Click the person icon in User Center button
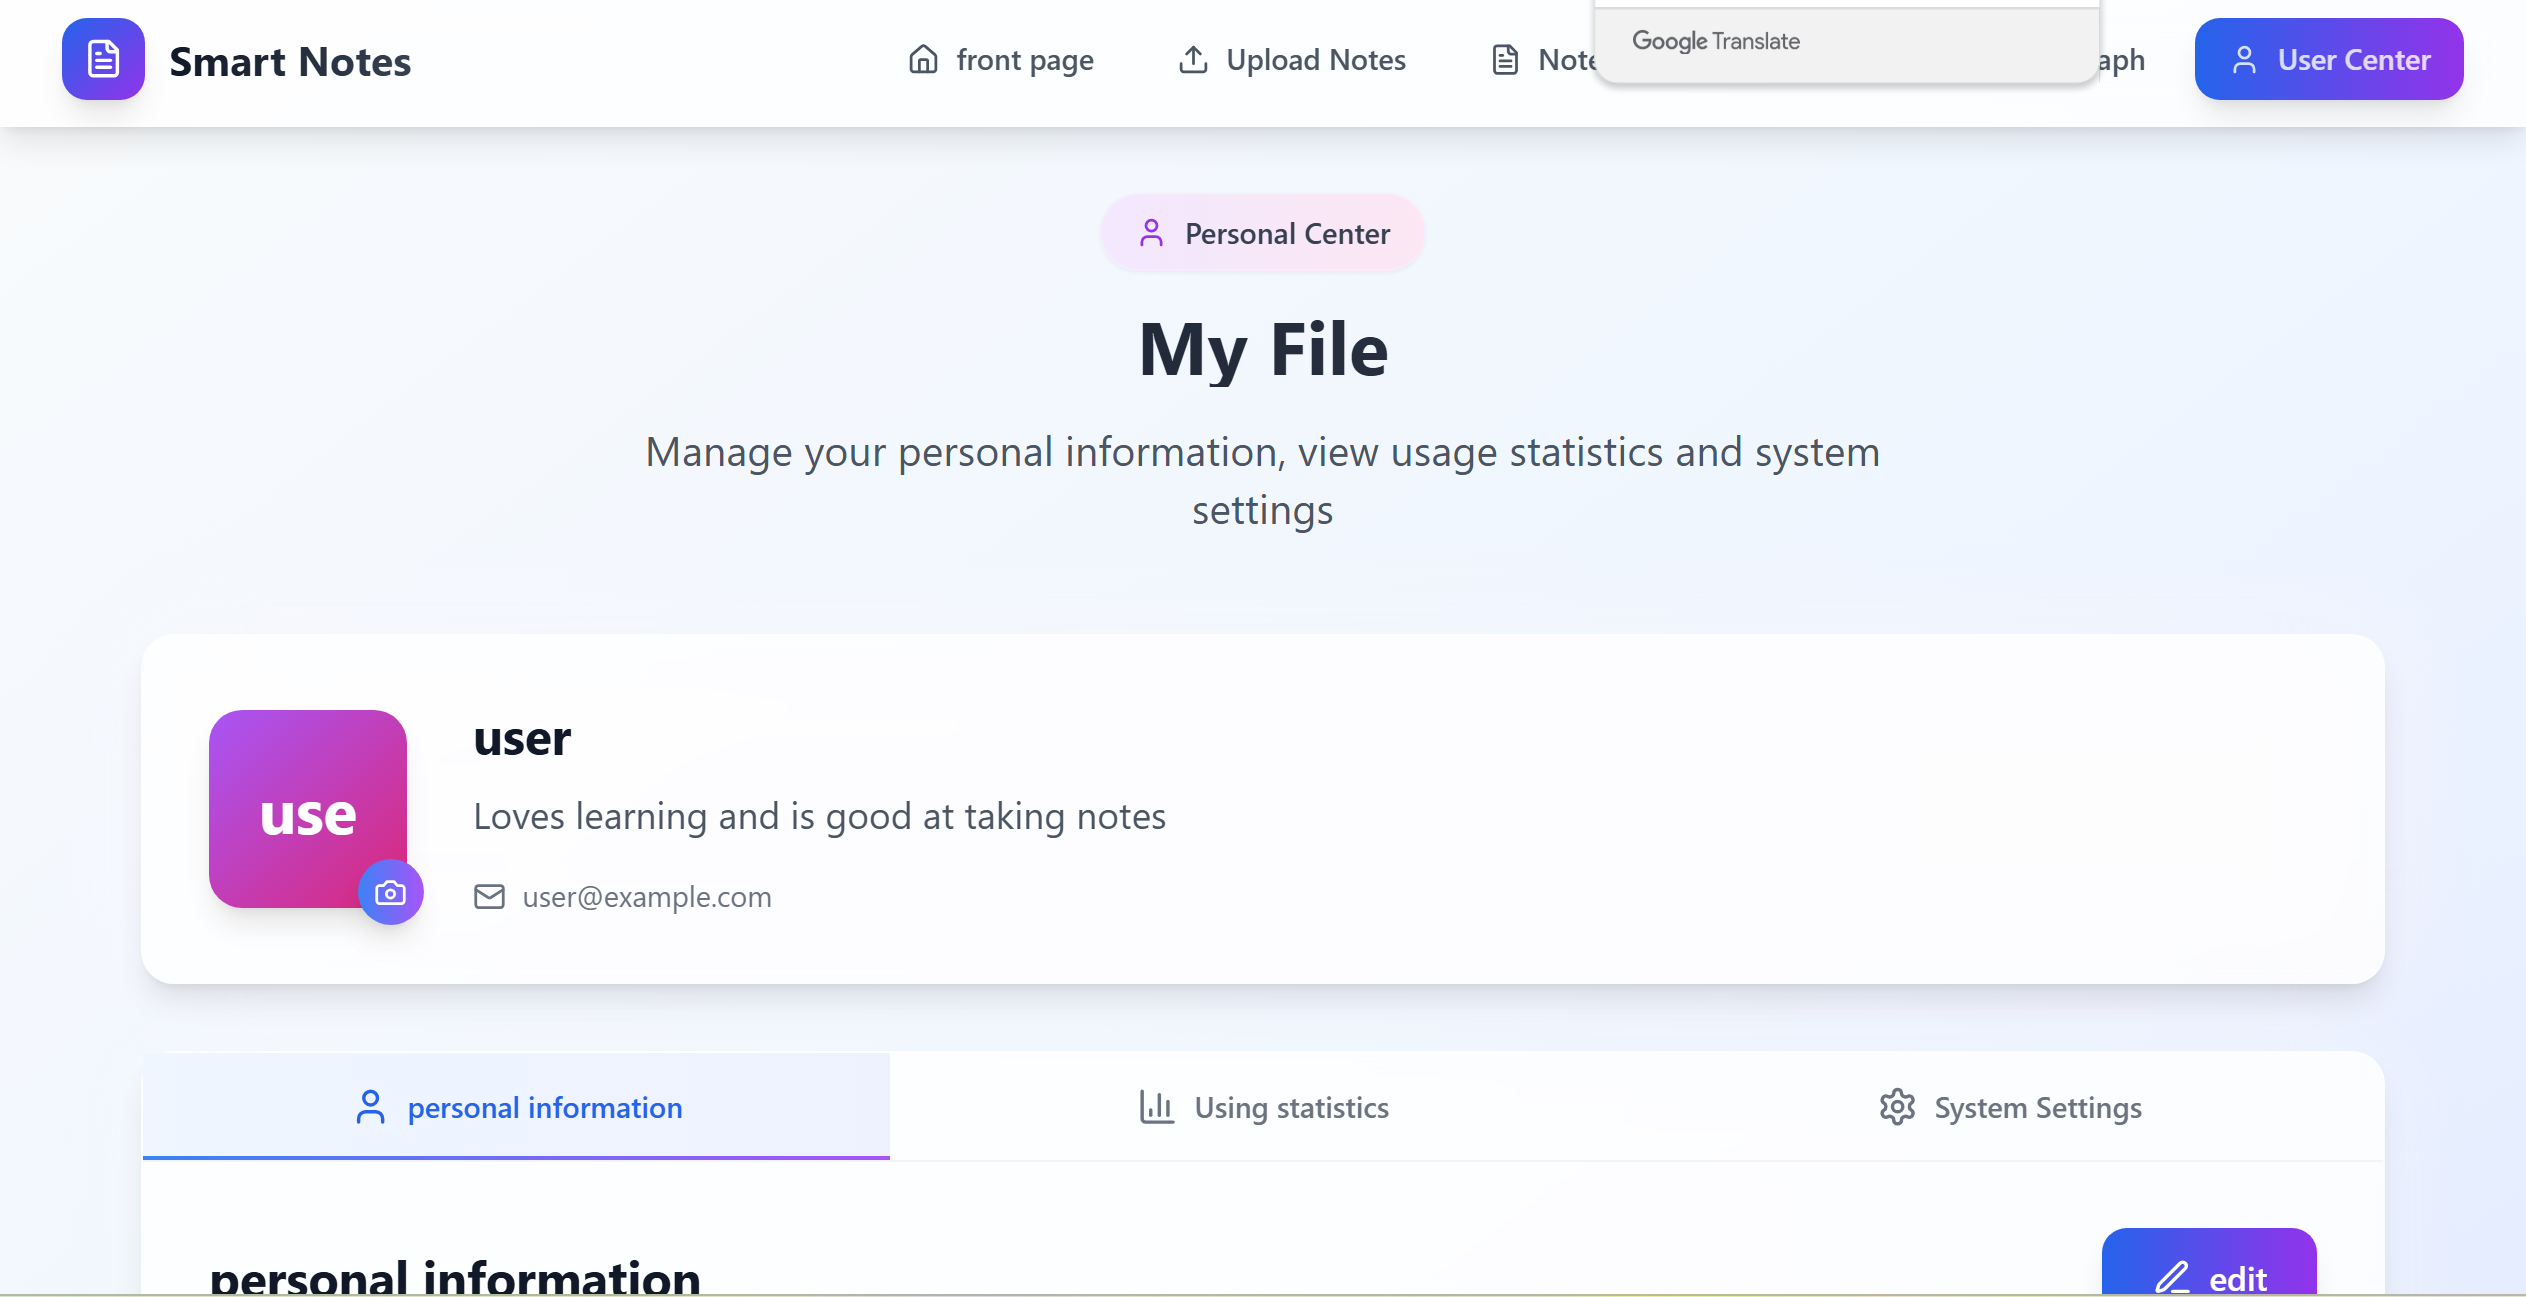 point(2244,60)
